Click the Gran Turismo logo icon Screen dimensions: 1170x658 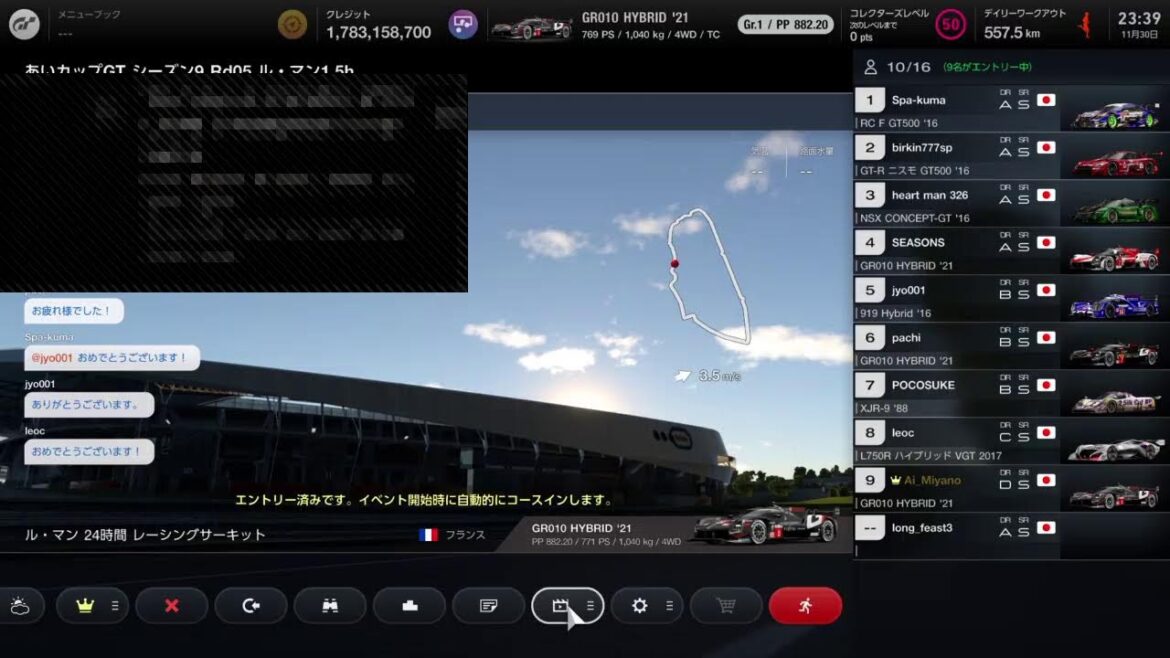pos(24,25)
